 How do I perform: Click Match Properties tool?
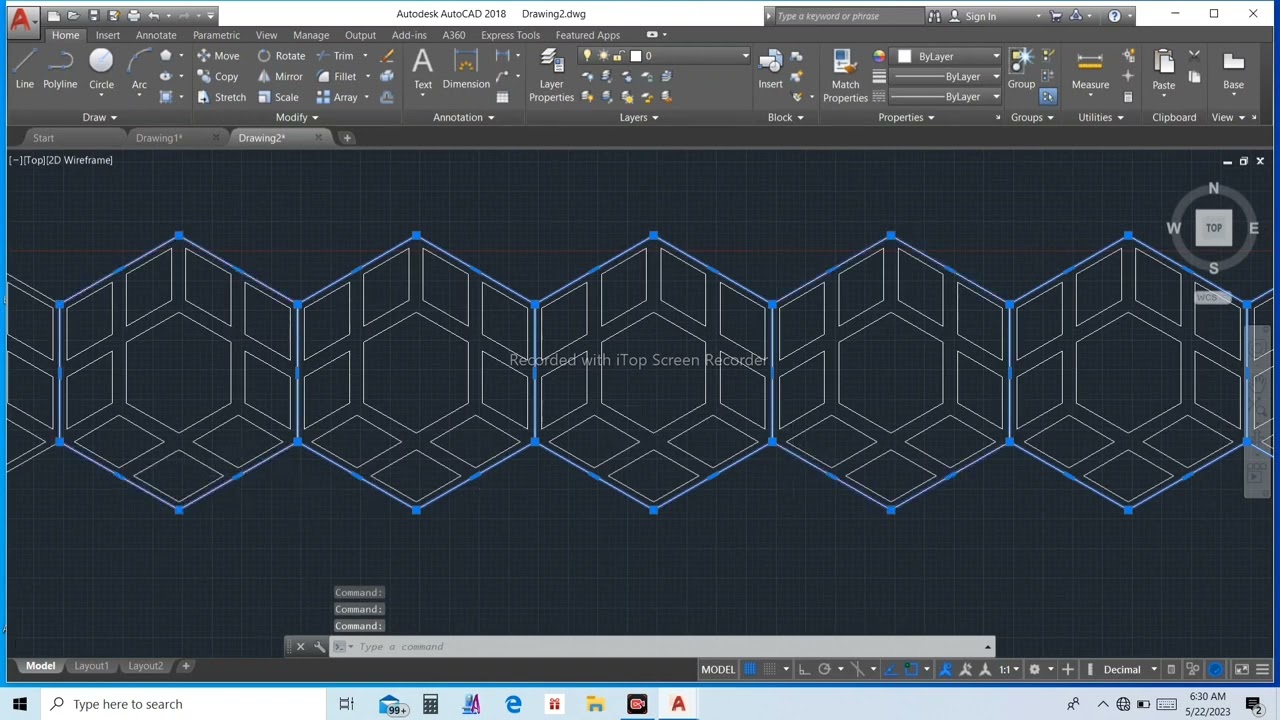845,75
